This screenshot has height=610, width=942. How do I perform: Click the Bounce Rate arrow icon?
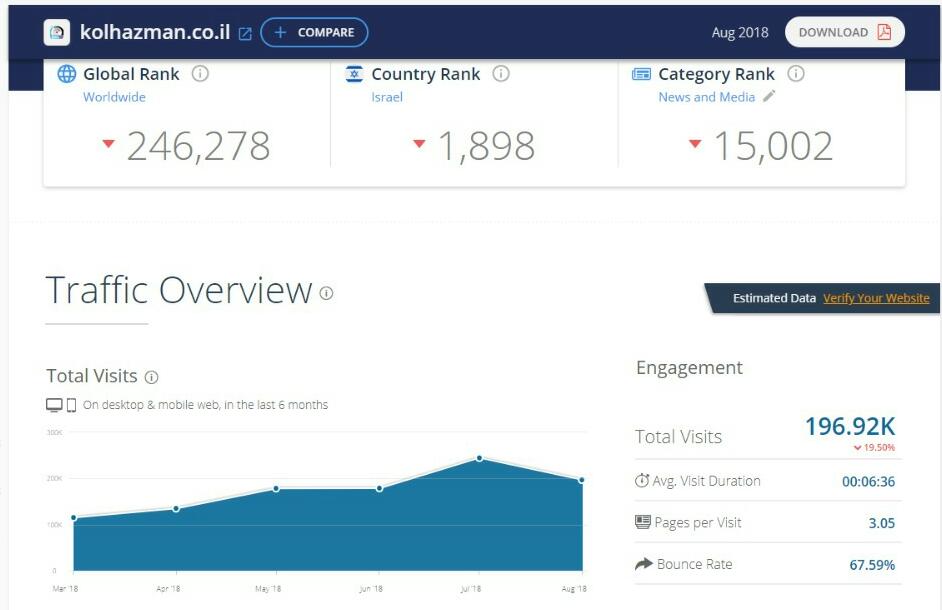(x=643, y=564)
